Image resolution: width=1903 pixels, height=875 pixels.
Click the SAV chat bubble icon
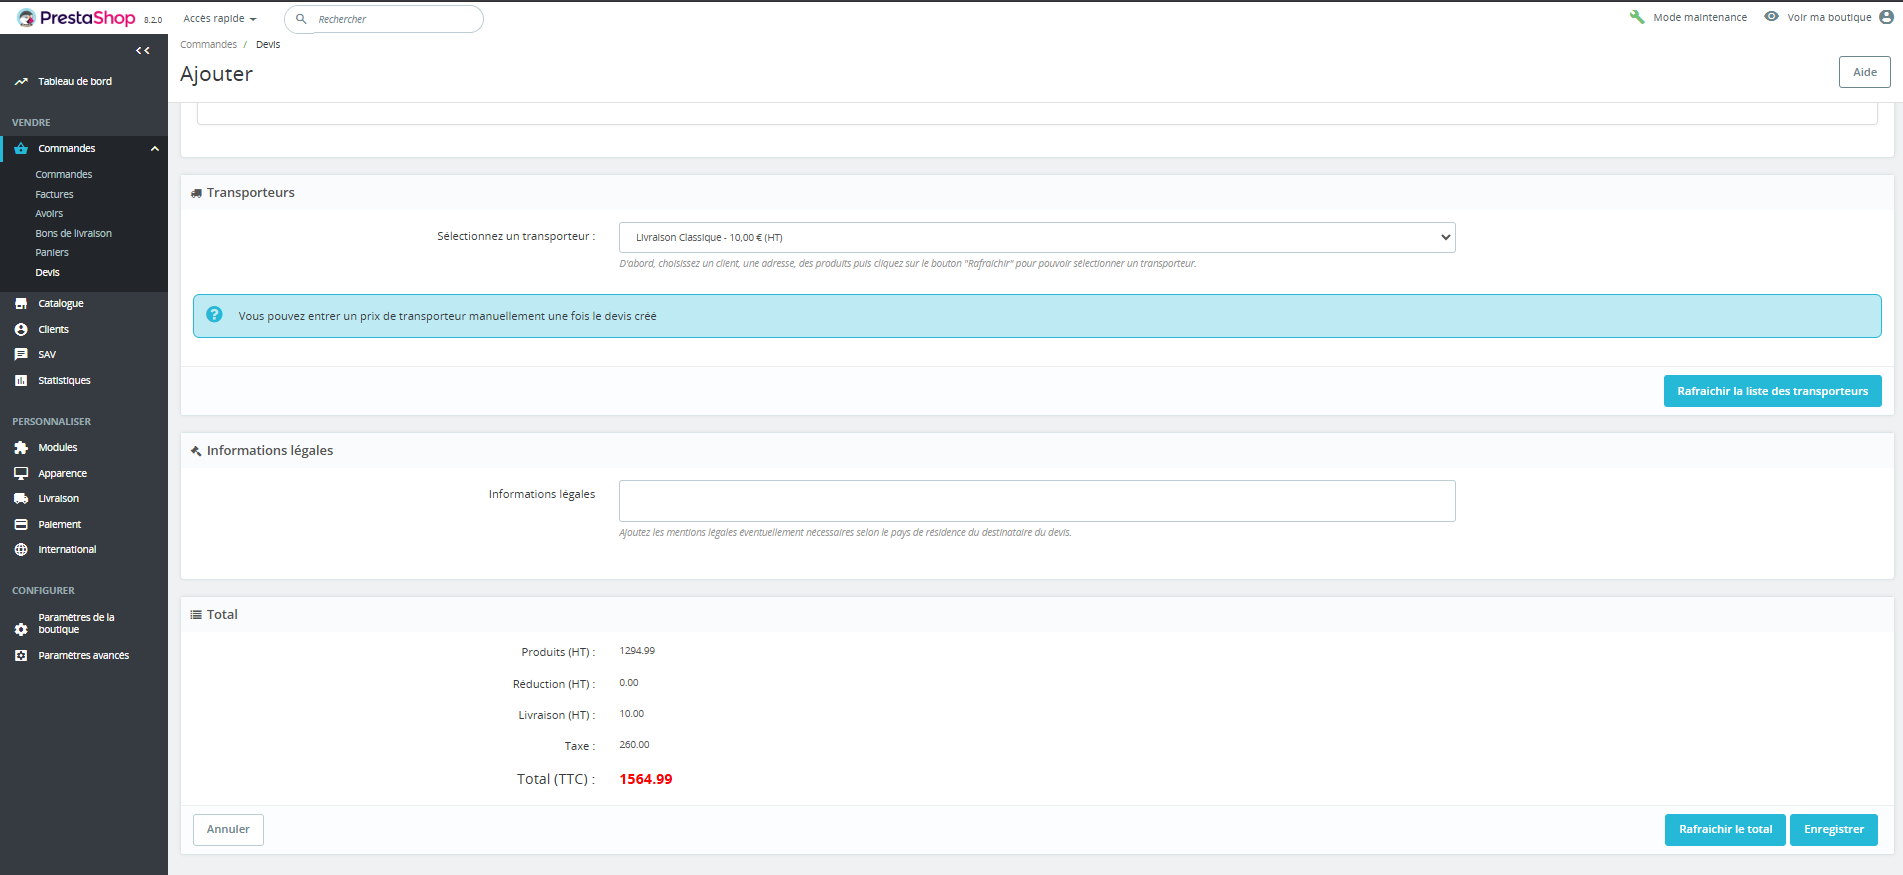pyautogui.click(x=21, y=355)
